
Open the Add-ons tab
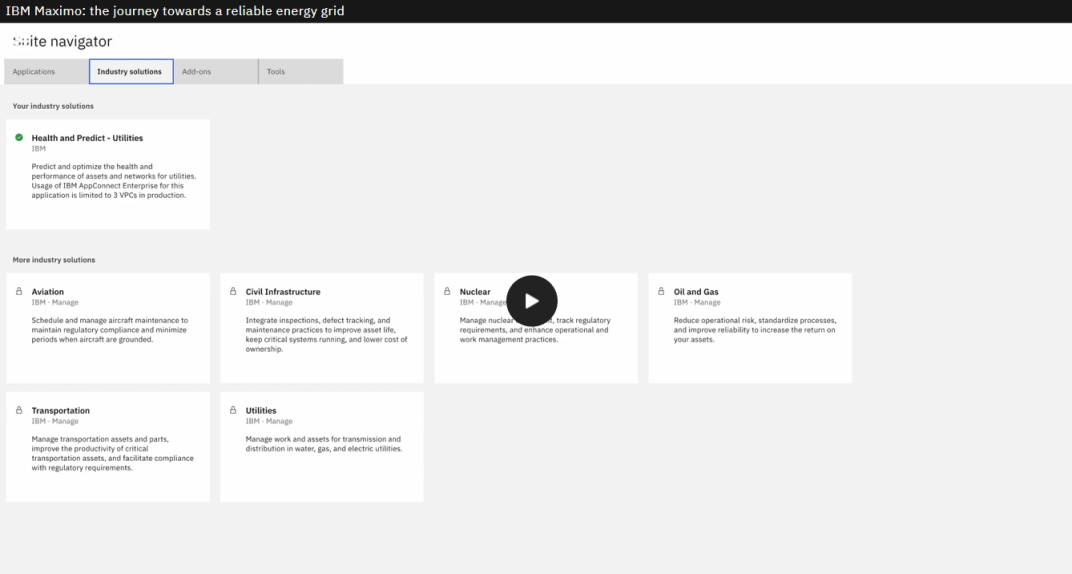[216, 72]
